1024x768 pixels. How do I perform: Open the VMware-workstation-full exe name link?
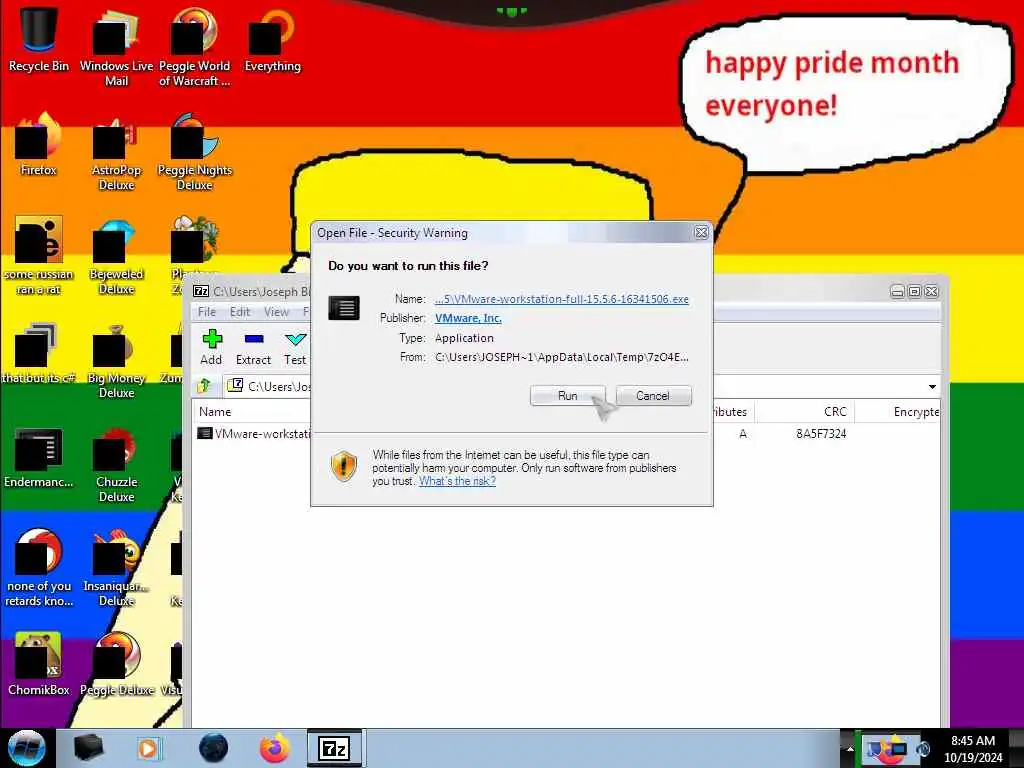(x=562, y=299)
